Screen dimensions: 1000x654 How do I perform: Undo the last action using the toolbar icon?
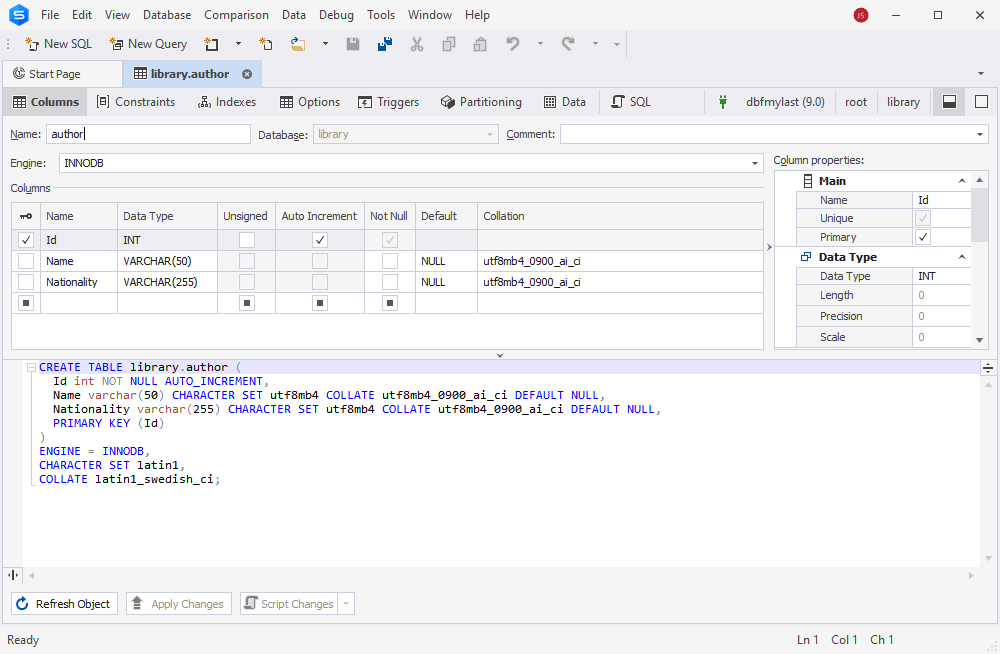coord(511,44)
